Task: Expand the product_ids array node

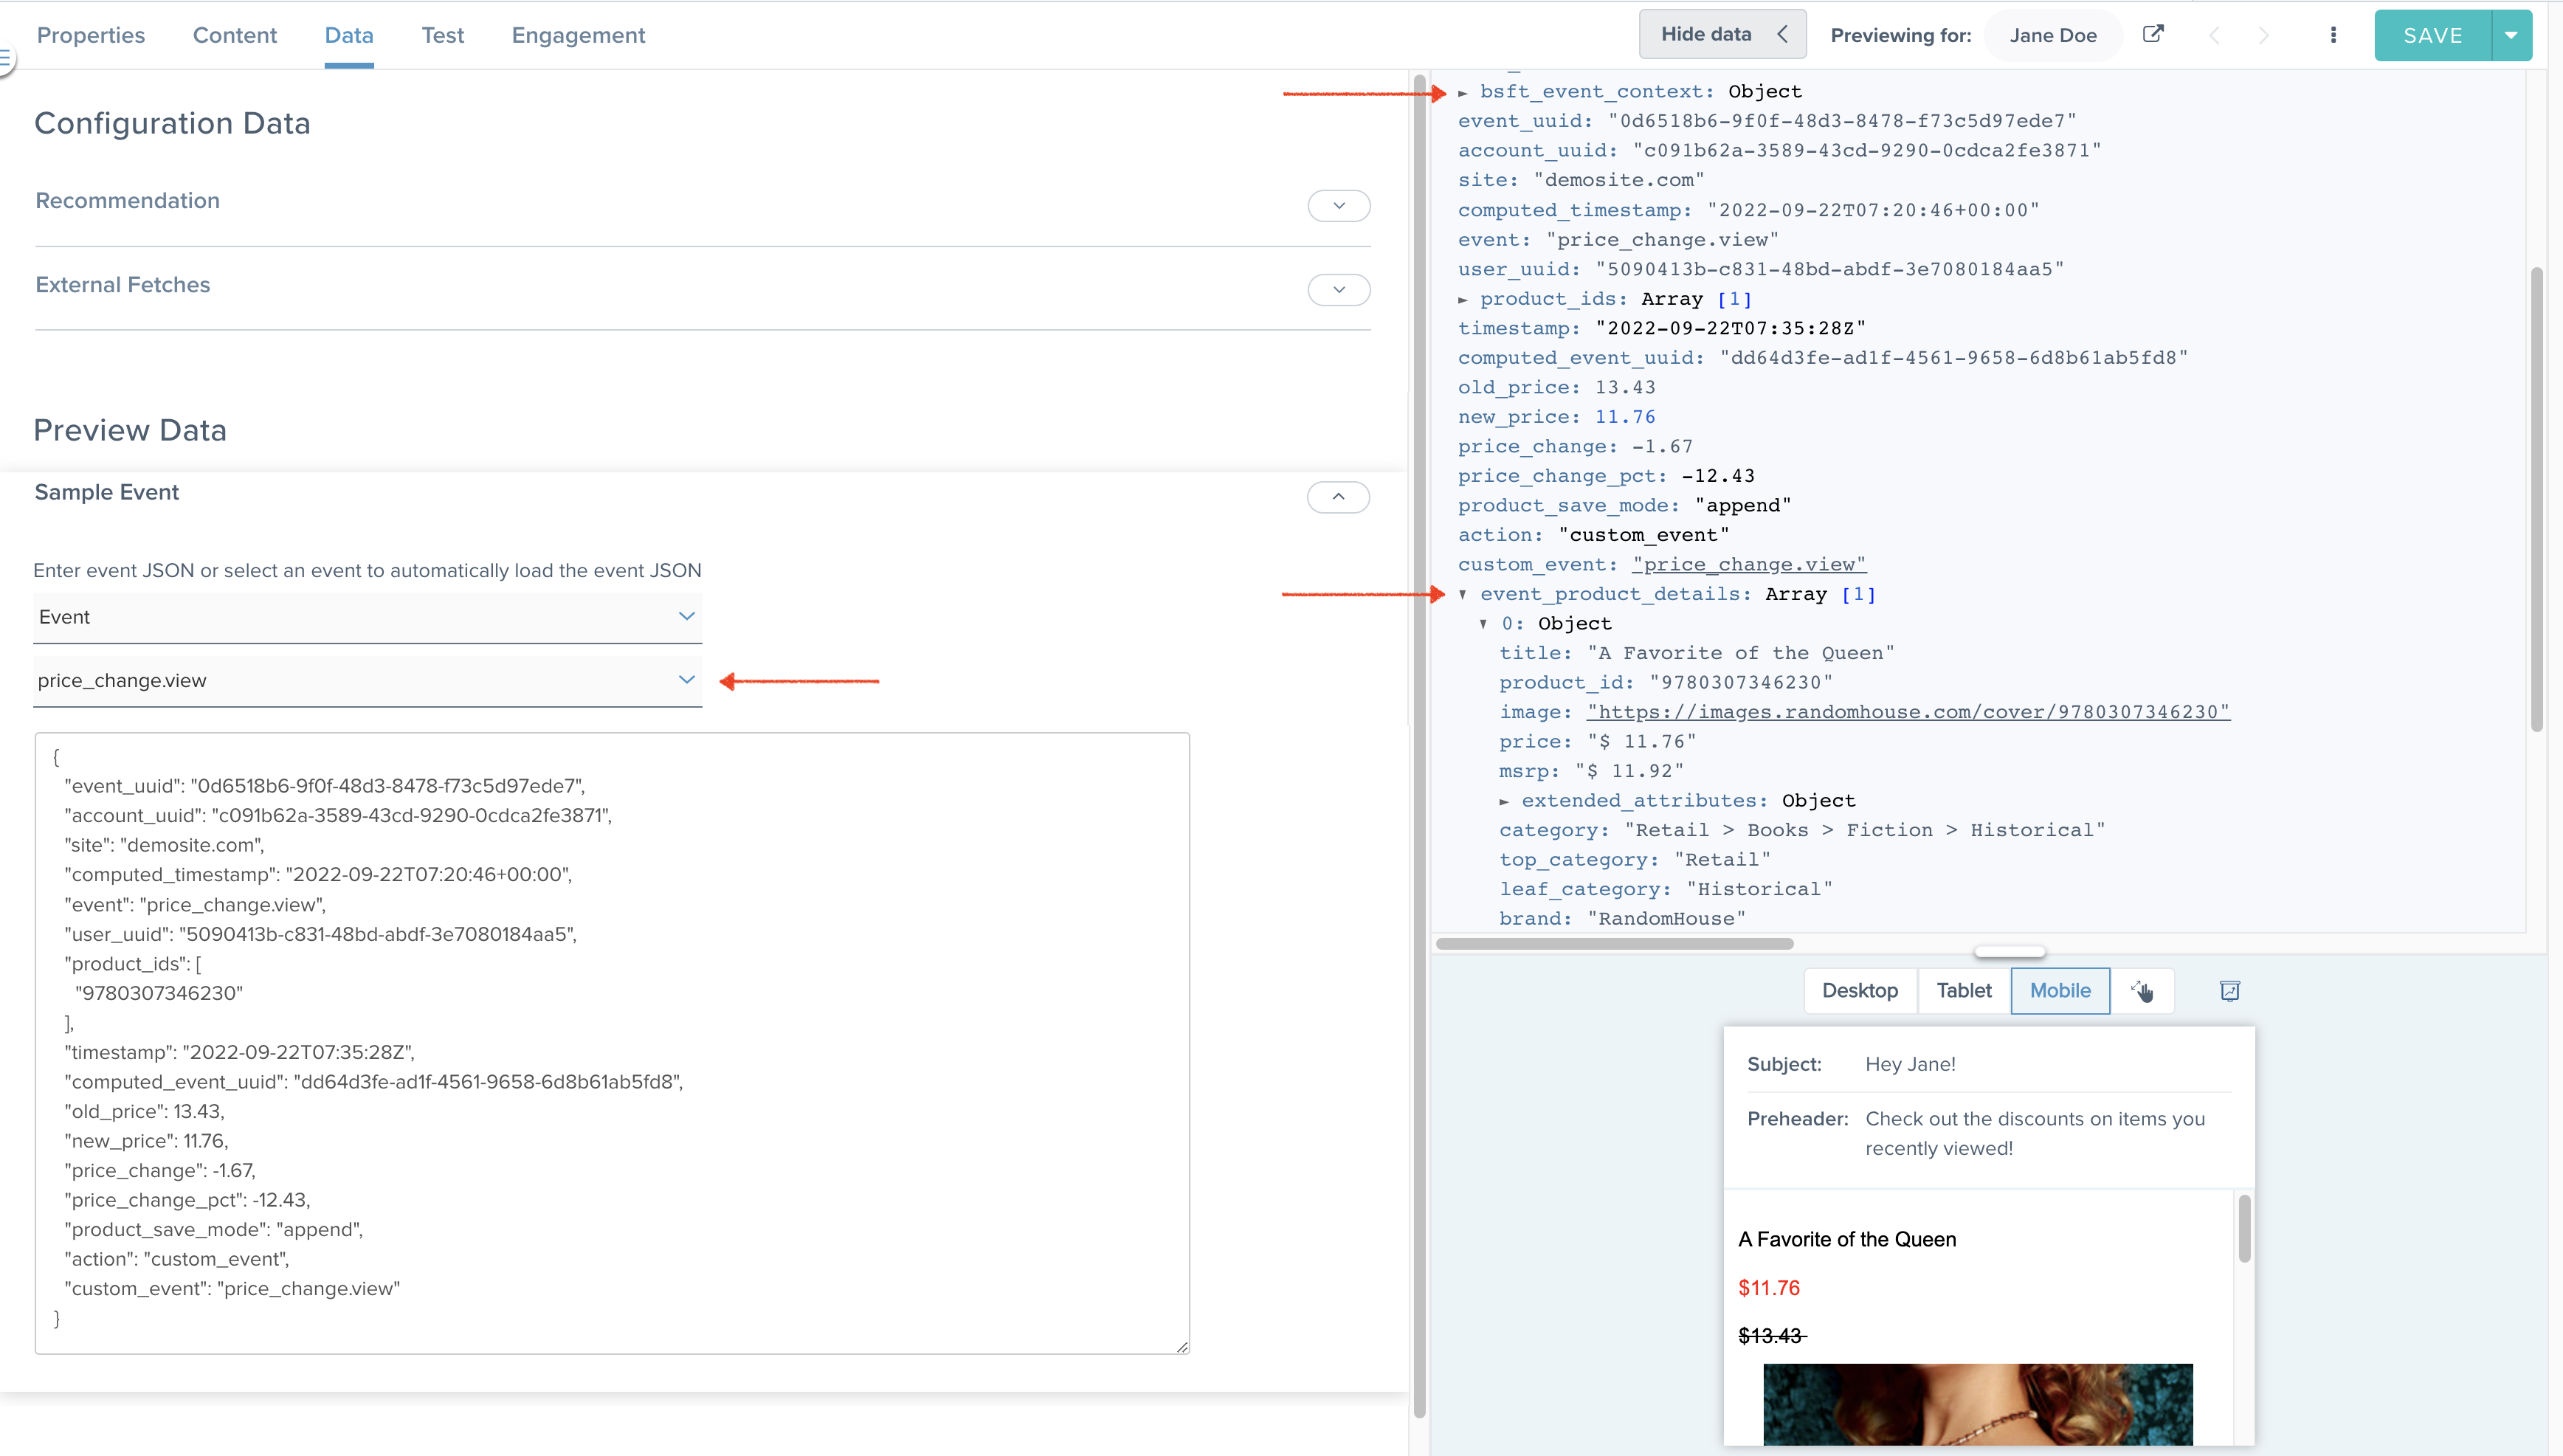Action: [x=1463, y=299]
